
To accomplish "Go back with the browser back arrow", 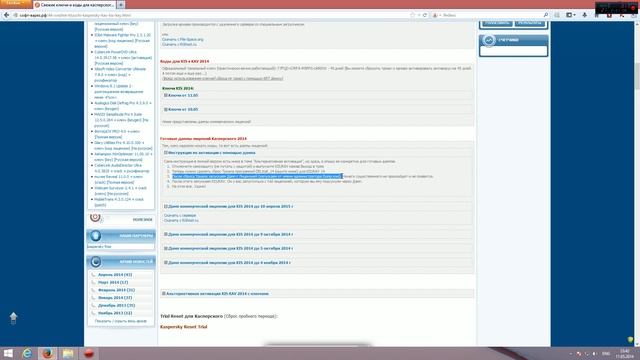I will pyautogui.click(x=6, y=15).
